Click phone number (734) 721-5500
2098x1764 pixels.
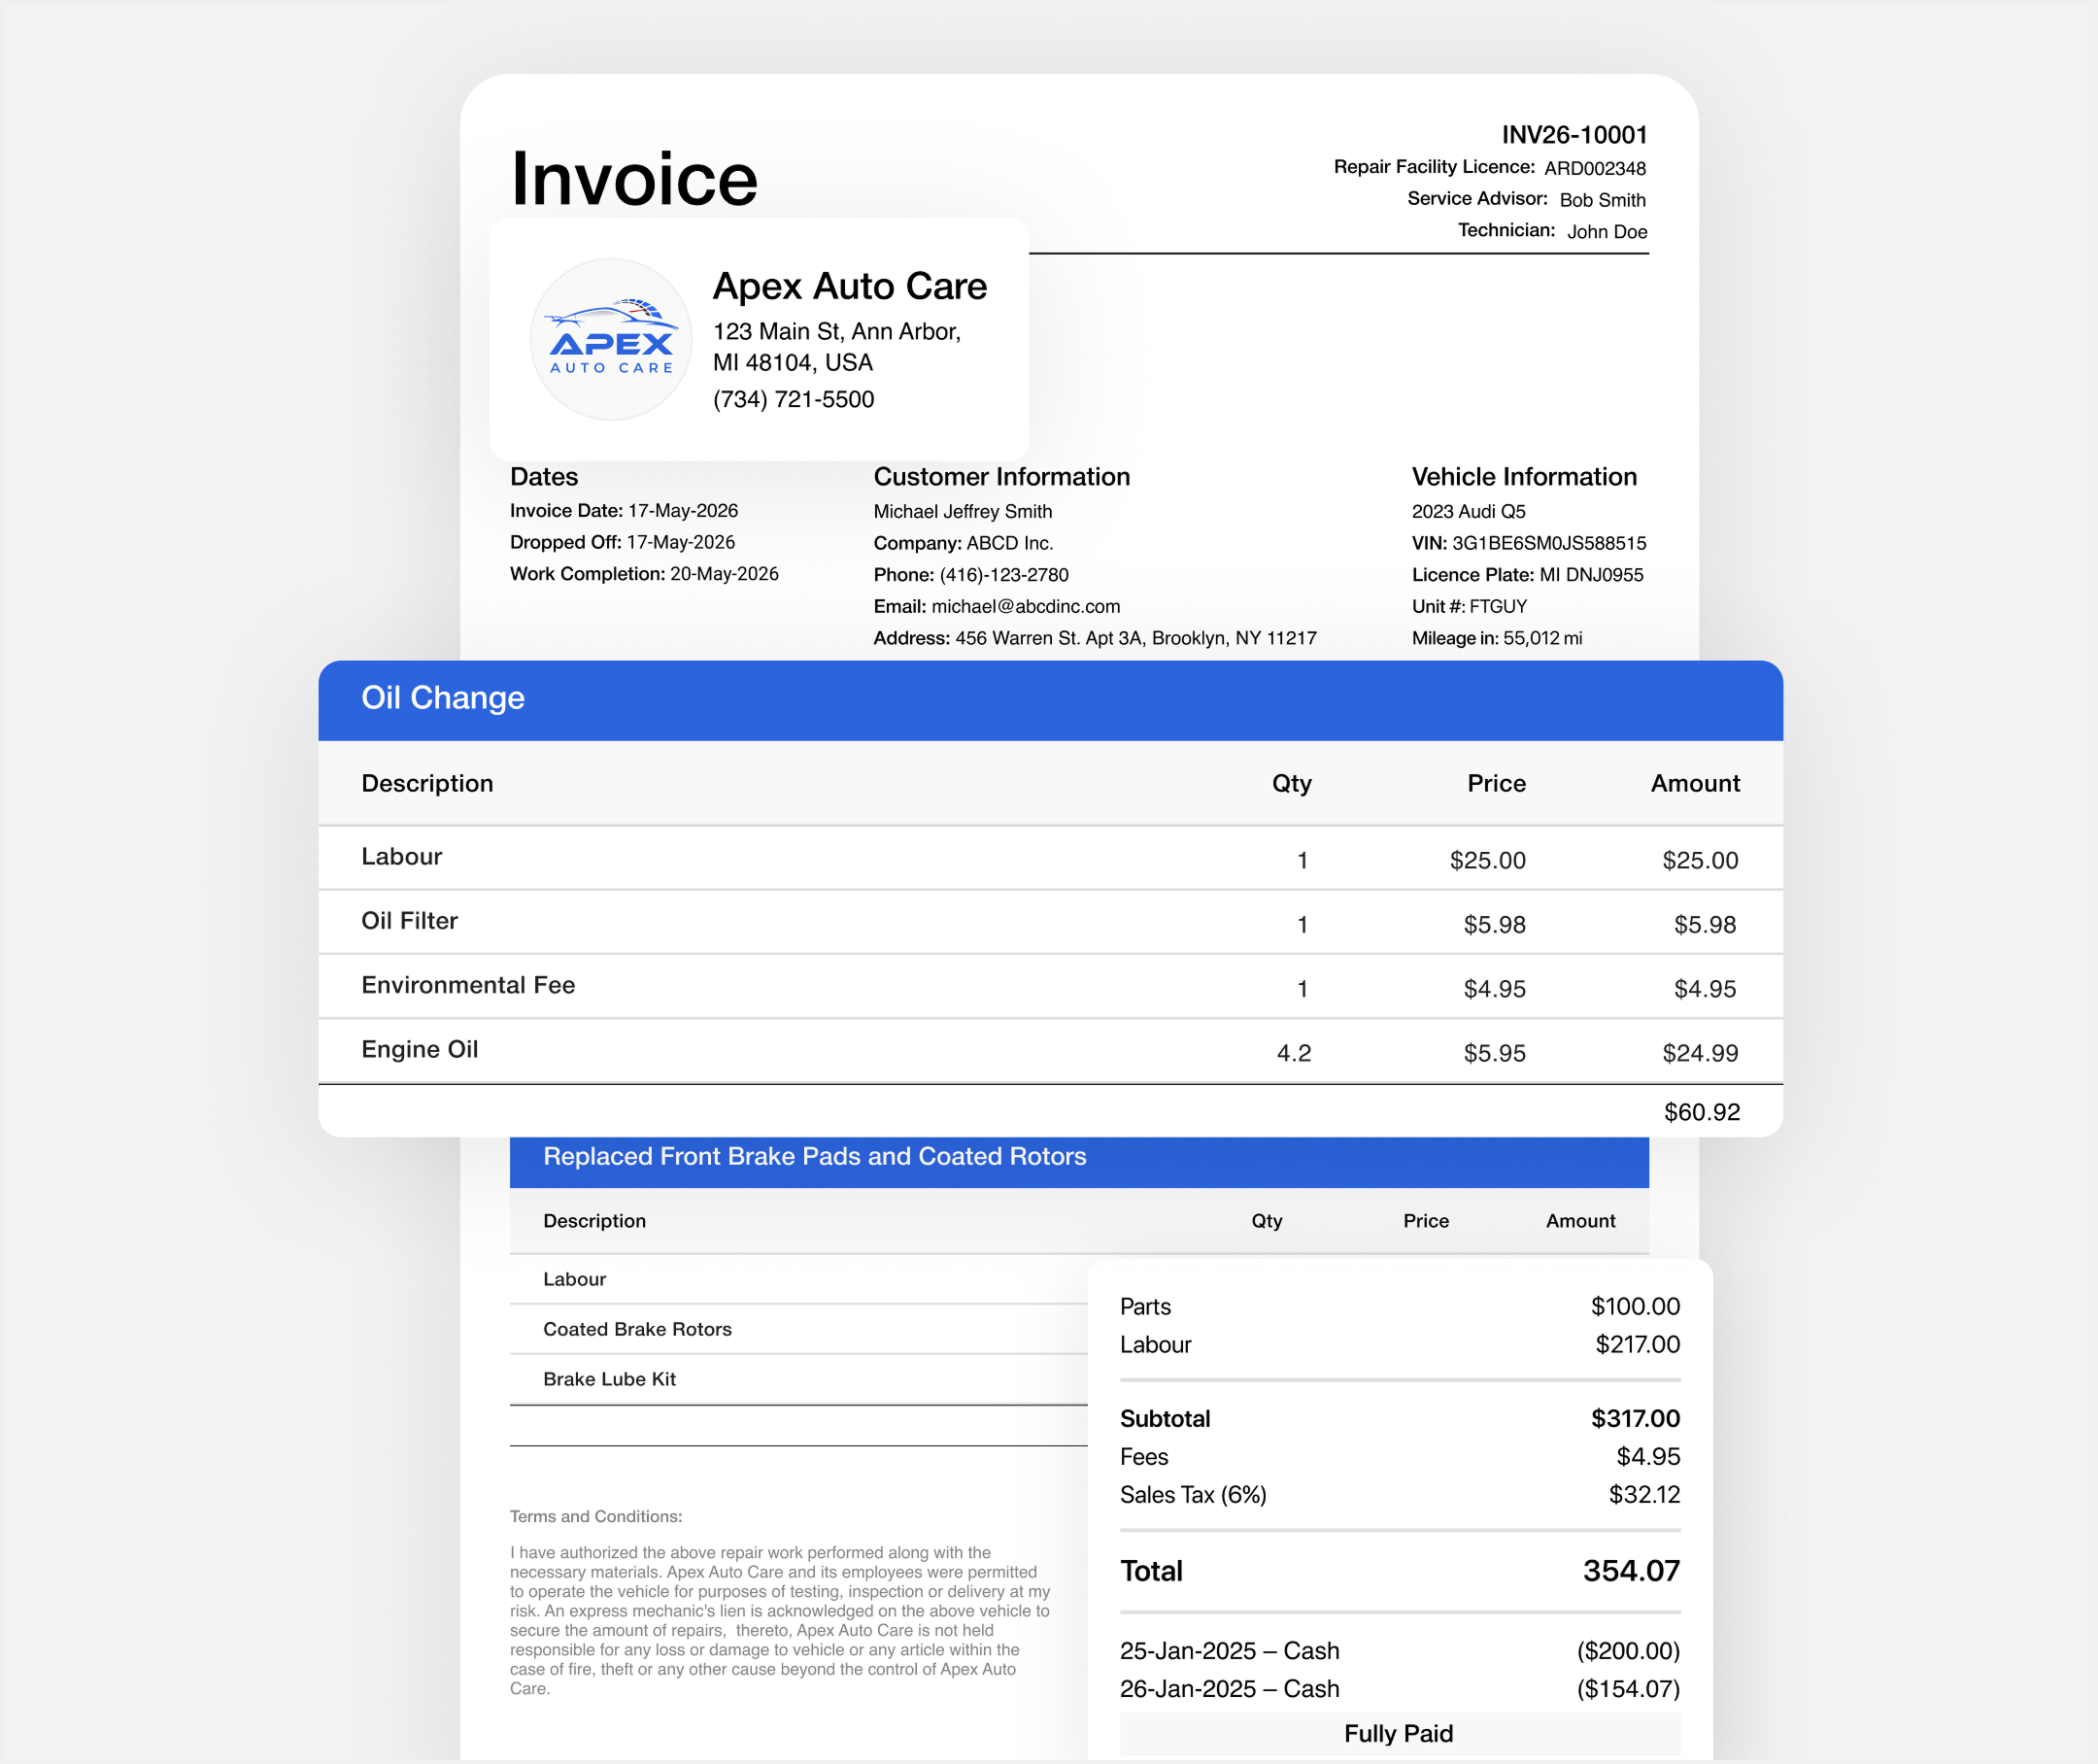794,399
